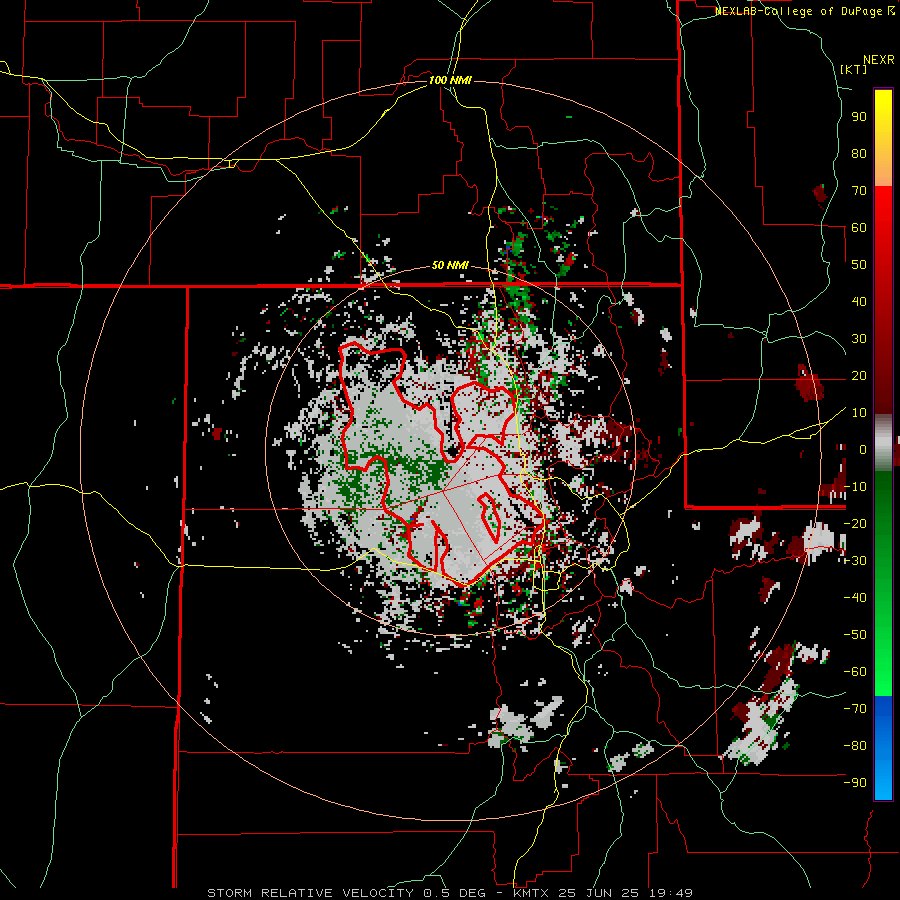Click the -10 value on the velocity scale

855,487
